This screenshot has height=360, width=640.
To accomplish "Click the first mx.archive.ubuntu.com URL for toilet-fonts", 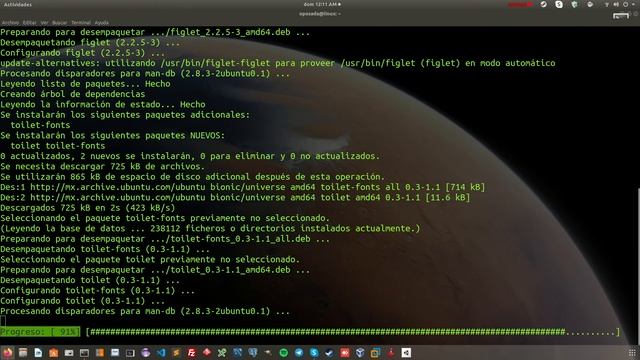I will pos(118,187).
